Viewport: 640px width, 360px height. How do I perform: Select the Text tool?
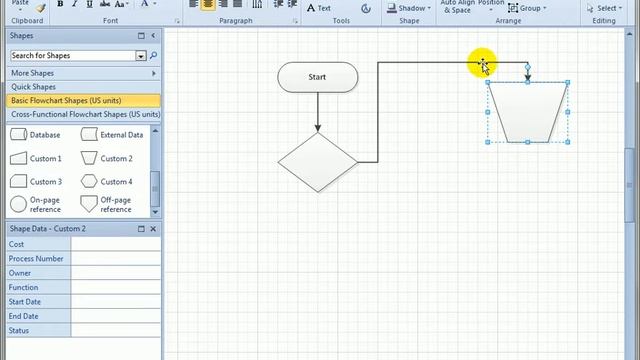(x=319, y=8)
